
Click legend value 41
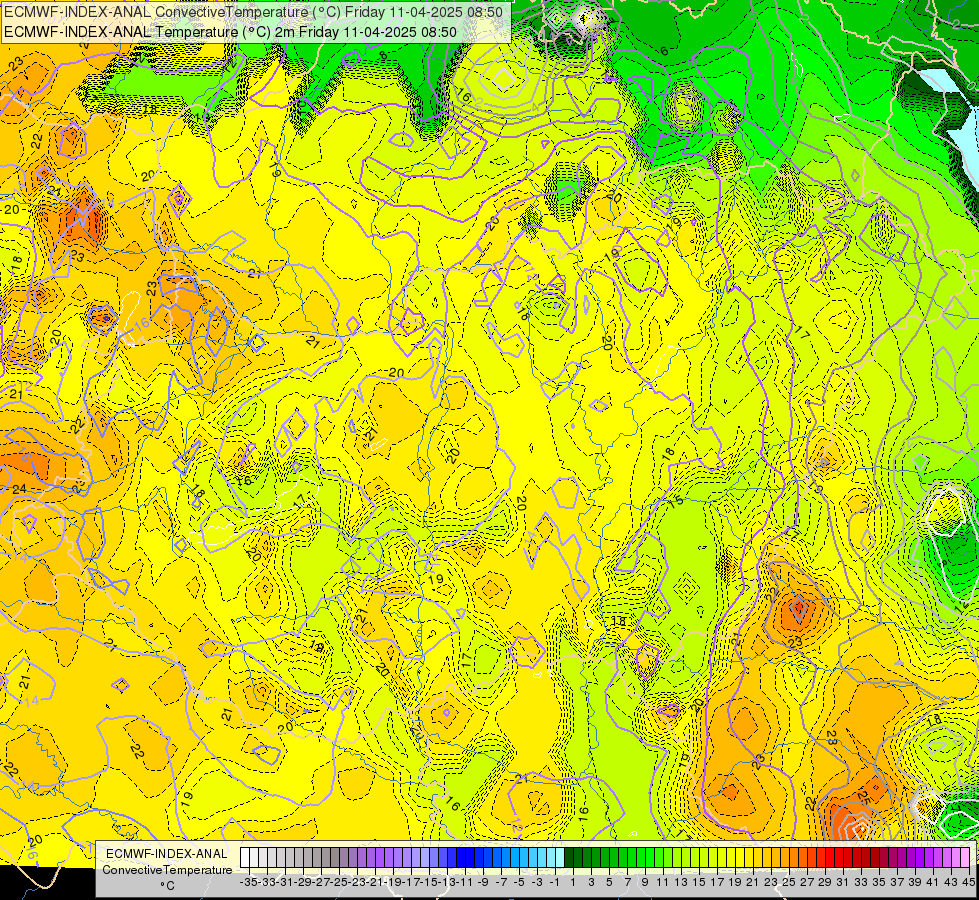point(933,882)
